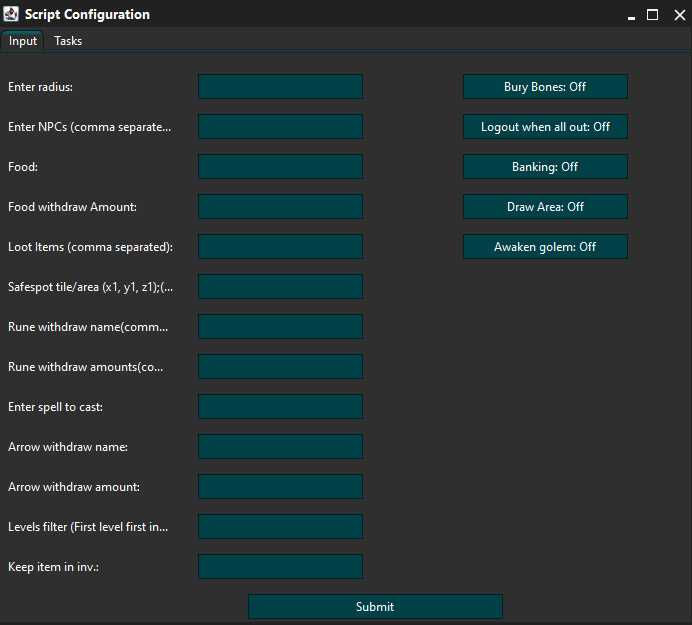Image resolution: width=692 pixels, height=625 pixels.
Task: Click the 'Loot Items (comma separated):' label
Action: coord(90,247)
